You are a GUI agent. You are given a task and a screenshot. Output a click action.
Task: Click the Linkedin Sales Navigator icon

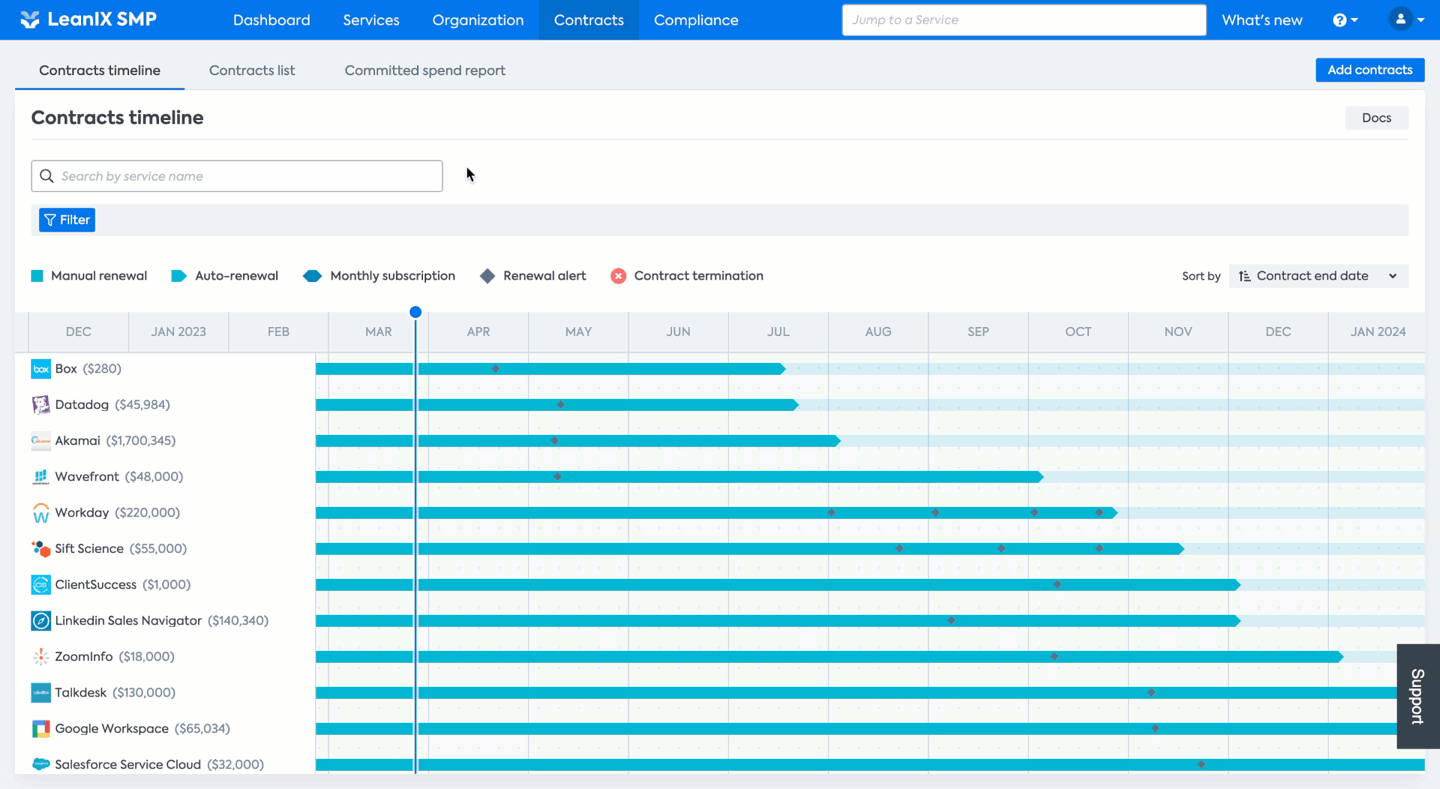click(41, 621)
